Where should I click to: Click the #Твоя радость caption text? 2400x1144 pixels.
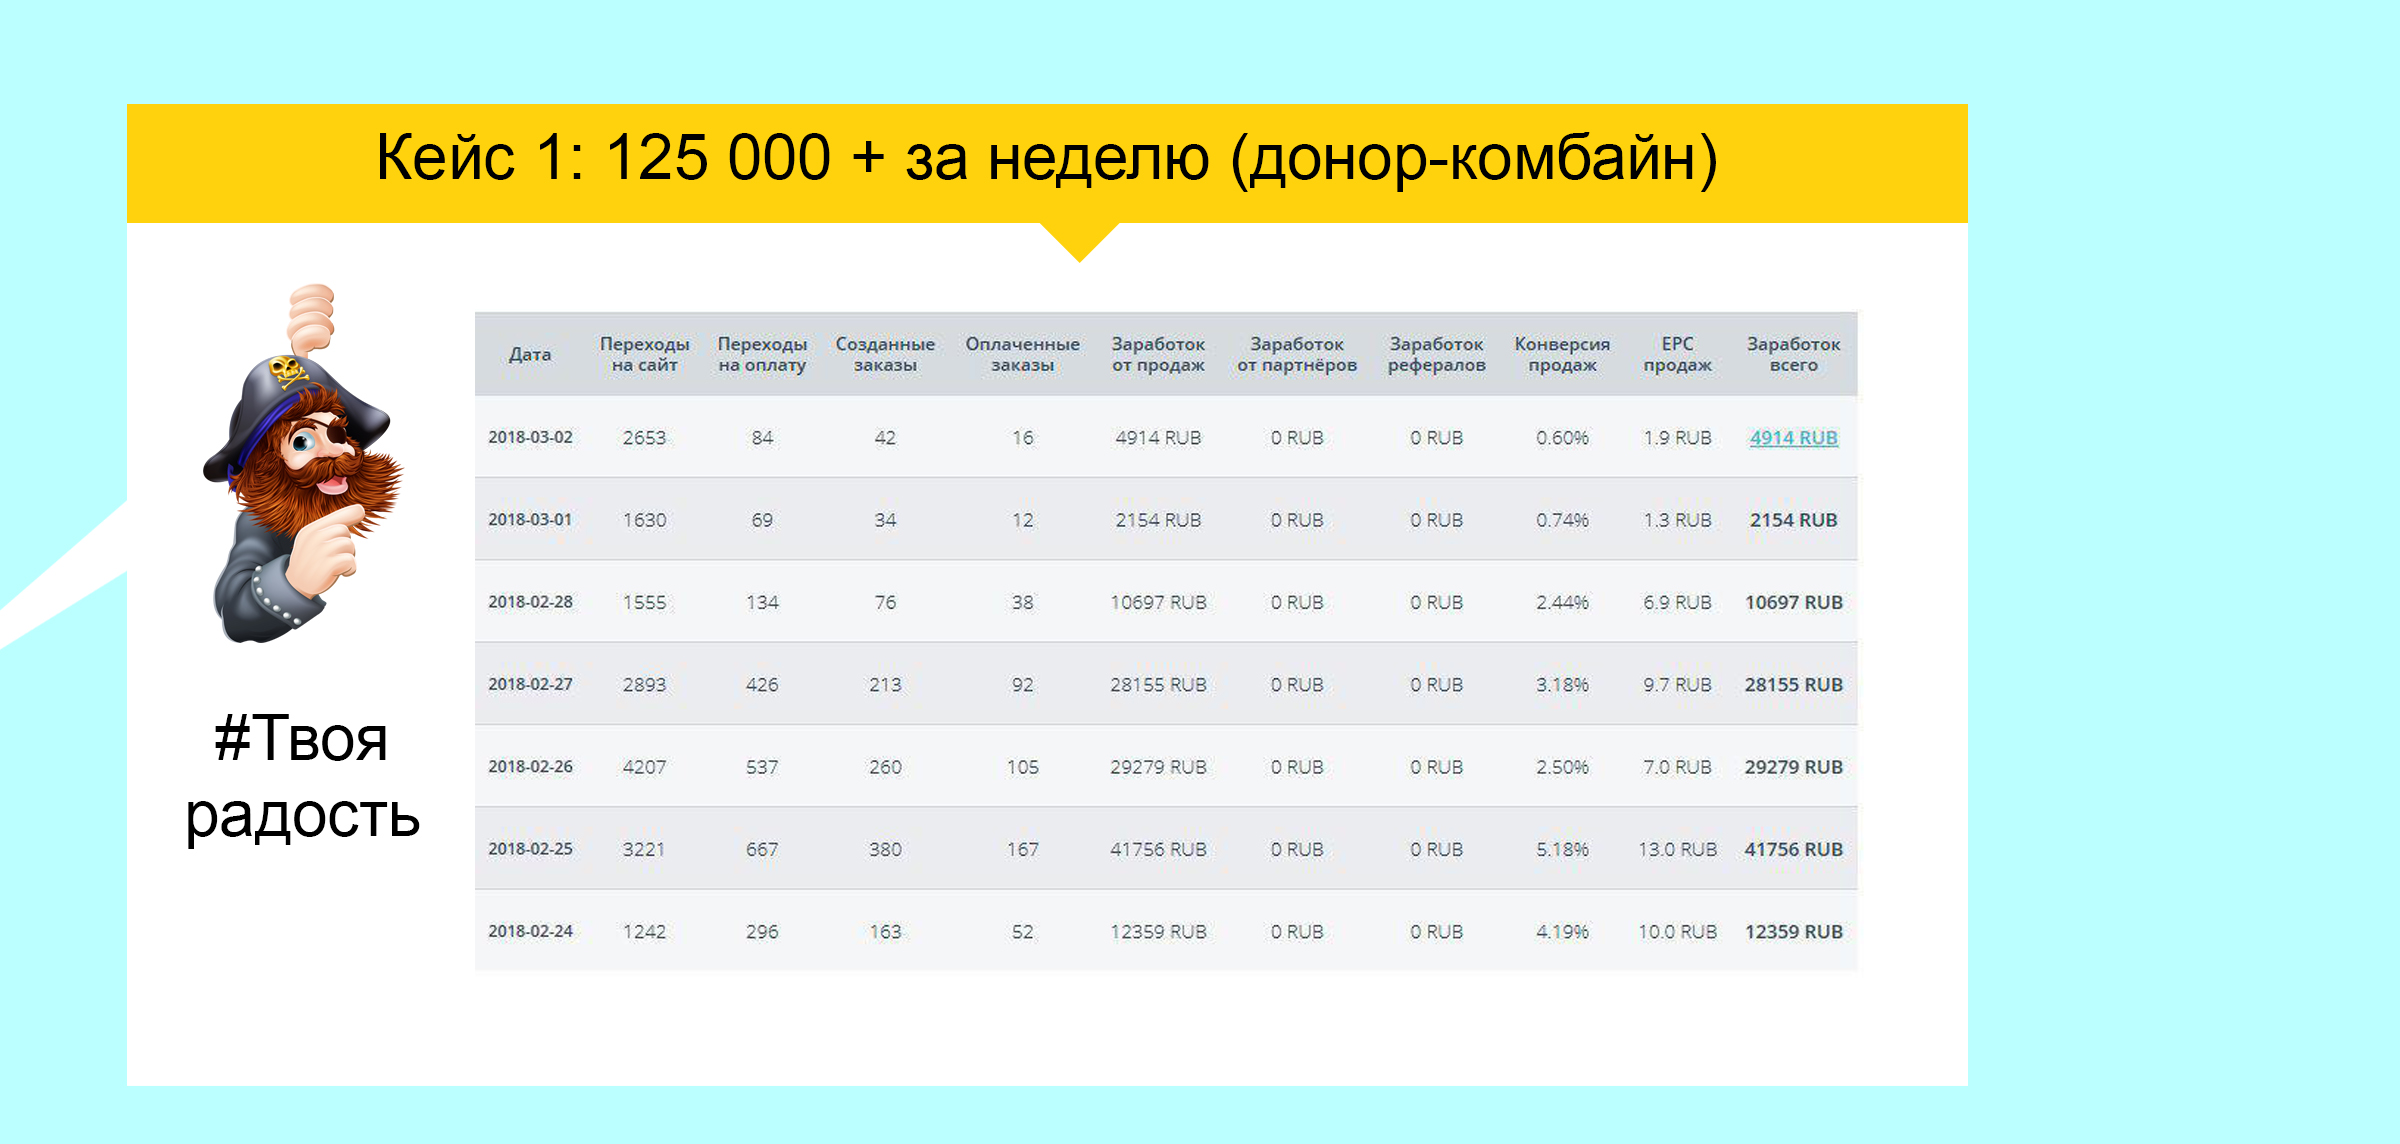(302, 777)
